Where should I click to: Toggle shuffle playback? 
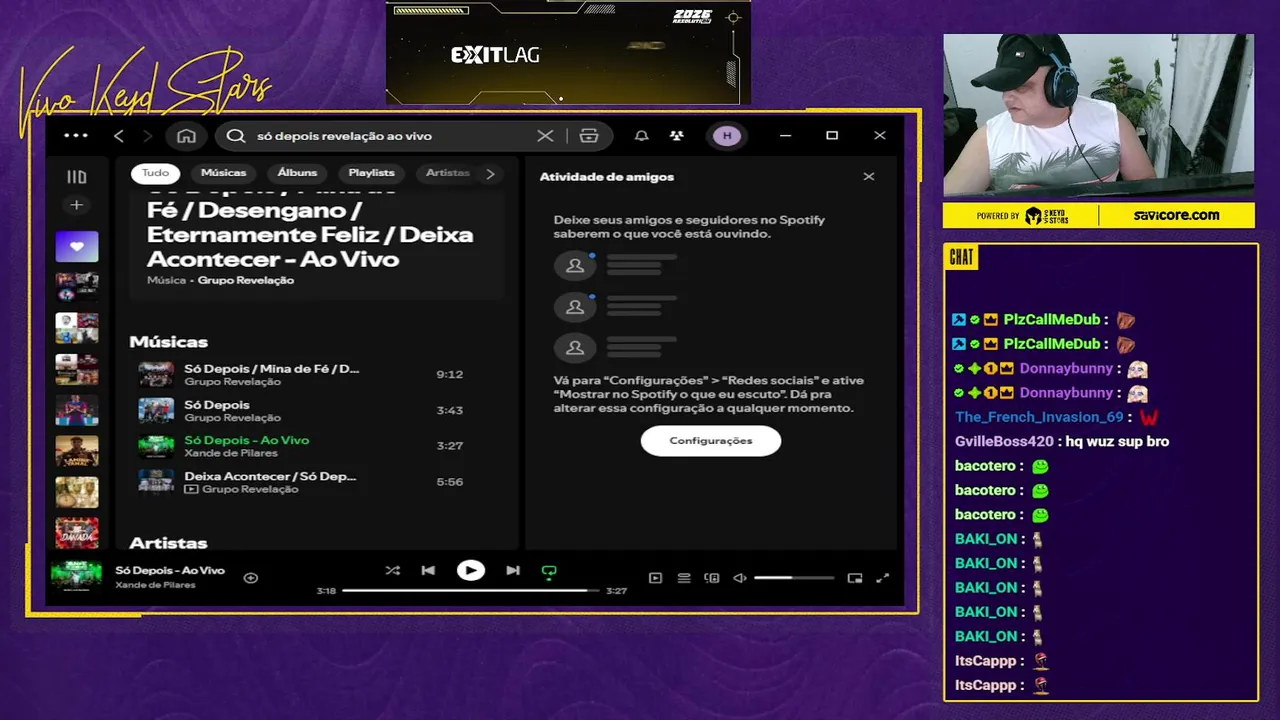[392, 571]
